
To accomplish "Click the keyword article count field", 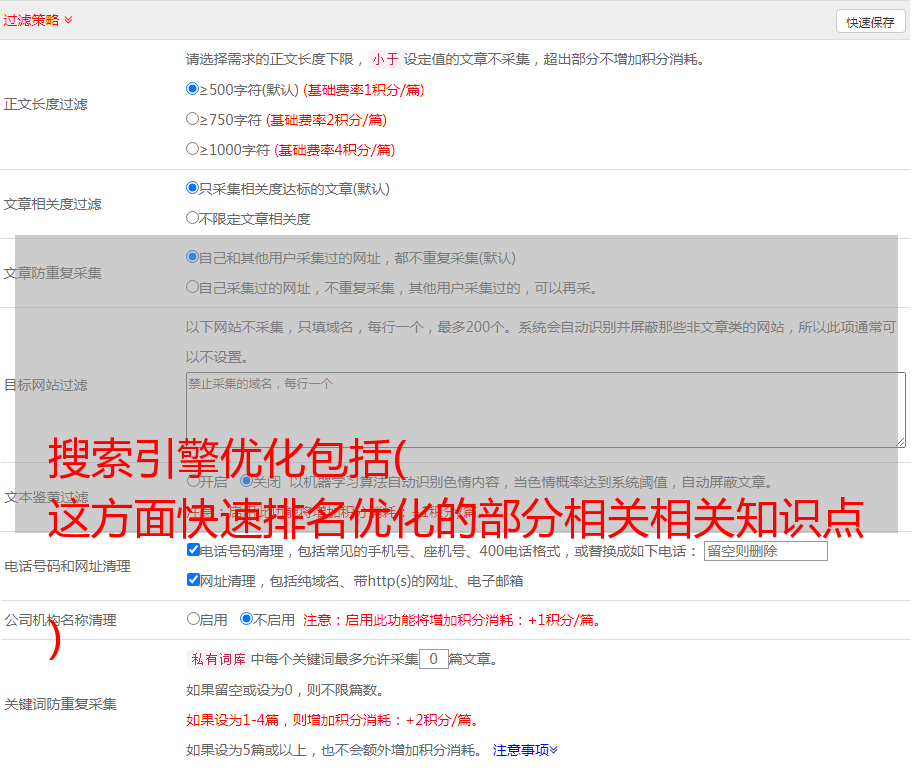I will tap(433, 659).
